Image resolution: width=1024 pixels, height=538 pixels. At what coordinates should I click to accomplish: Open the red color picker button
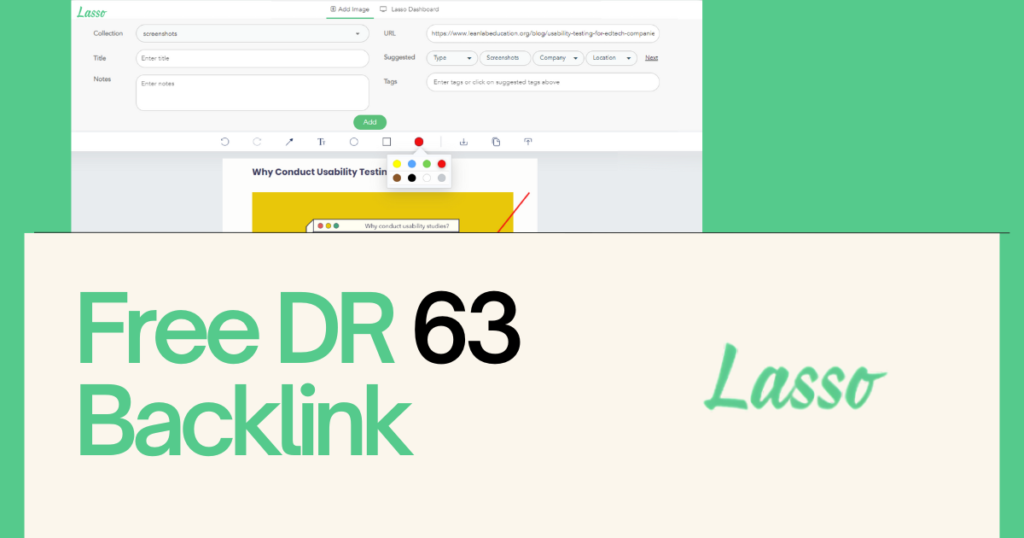tap(419, 142)
